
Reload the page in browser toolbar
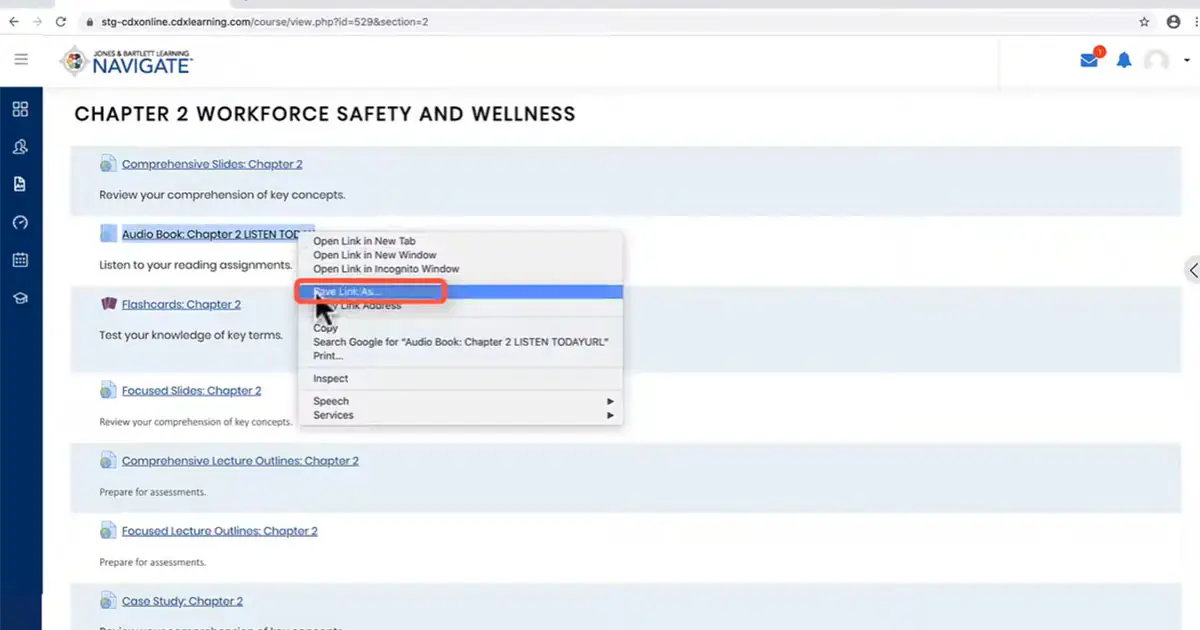coord(61,21)
